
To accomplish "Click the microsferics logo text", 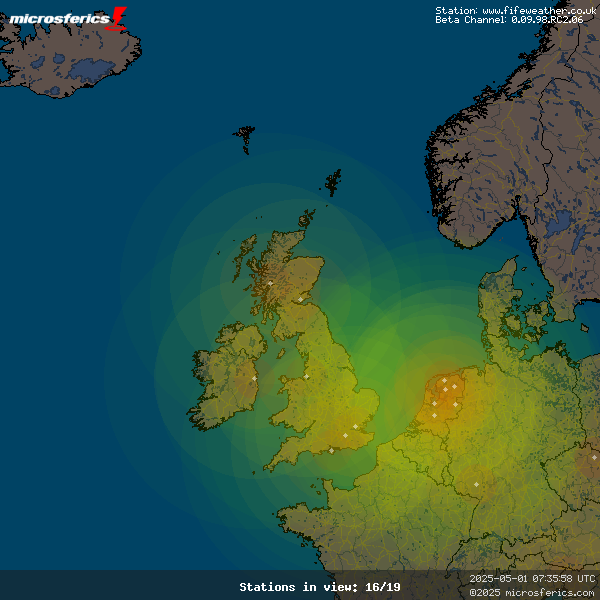I will [58, 18].
